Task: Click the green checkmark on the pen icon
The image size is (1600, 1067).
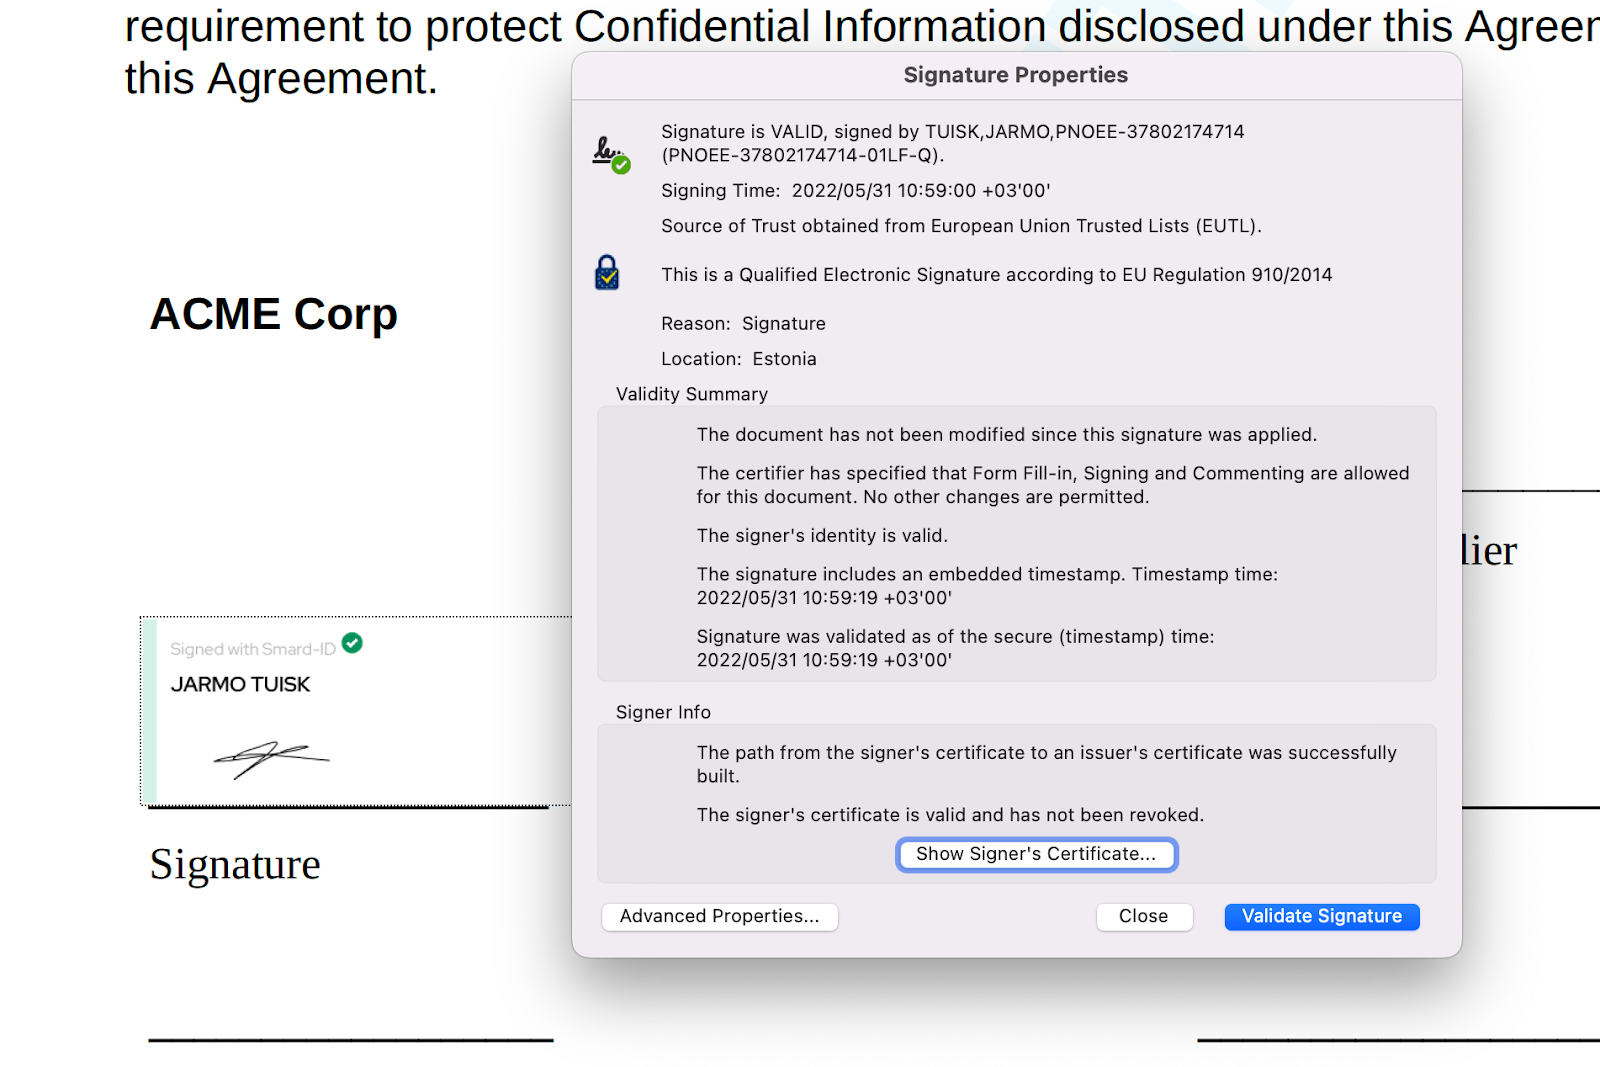Action: (x=623, y=164)
